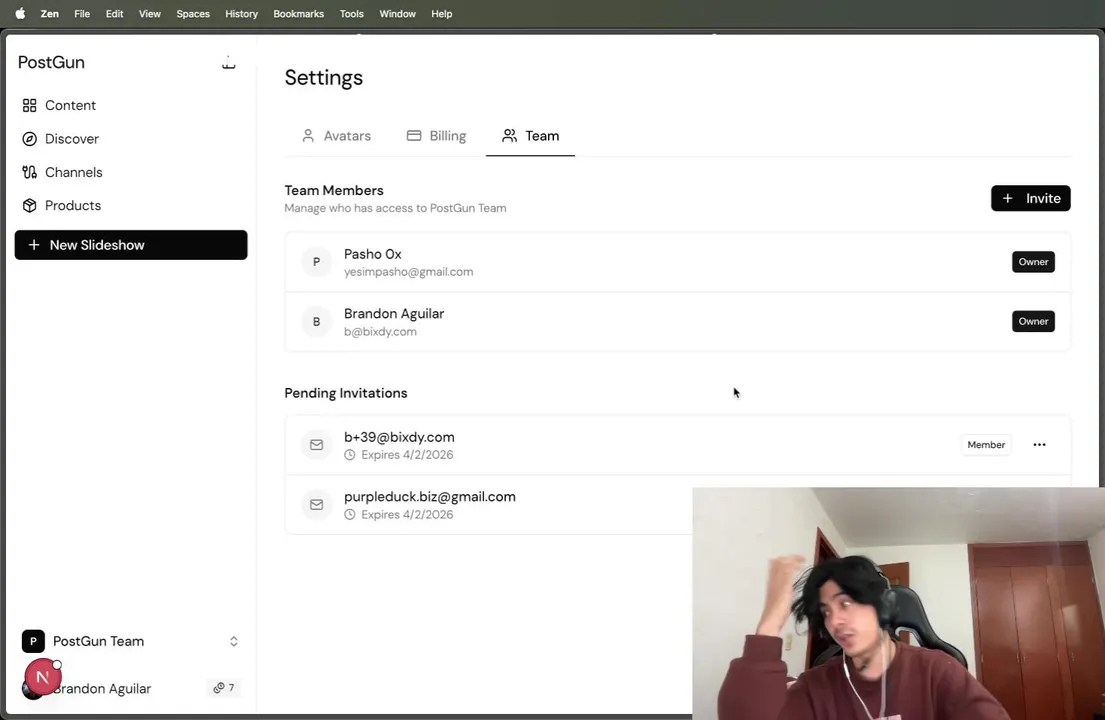
Task: Click the Products box icon
Action: click(x=30, y=205)
